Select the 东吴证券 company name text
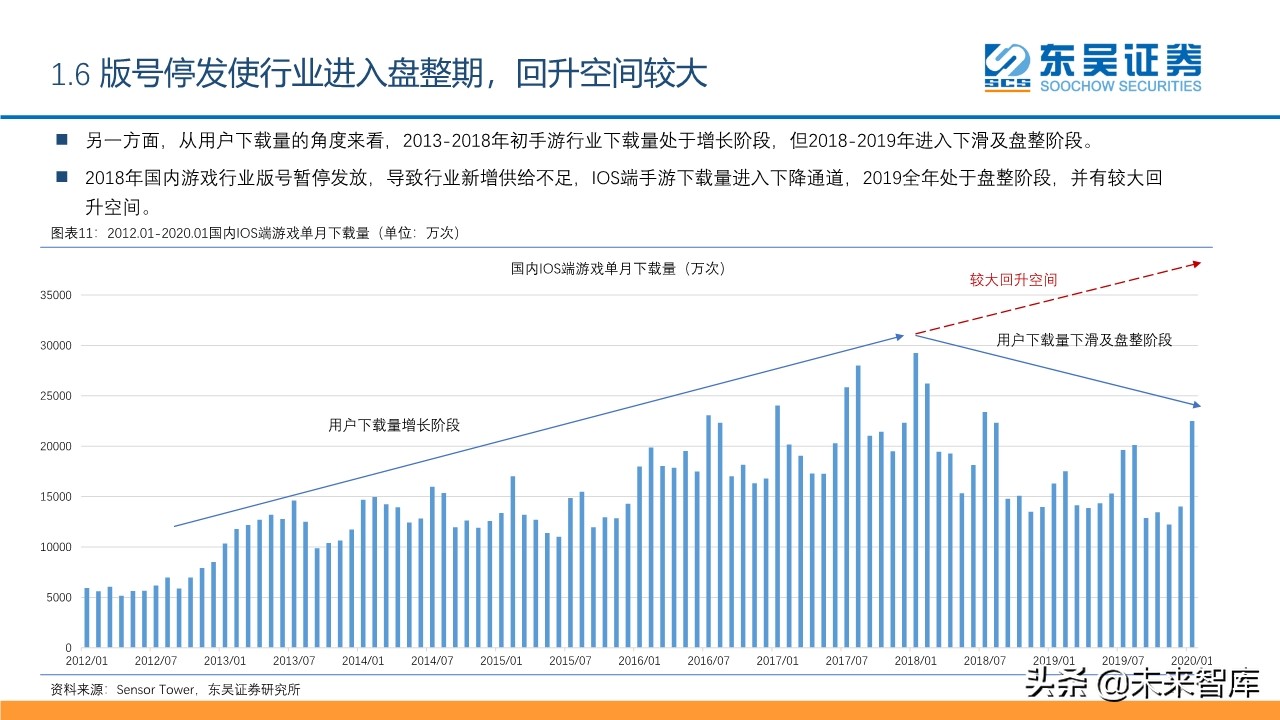 coord(1120,60)
